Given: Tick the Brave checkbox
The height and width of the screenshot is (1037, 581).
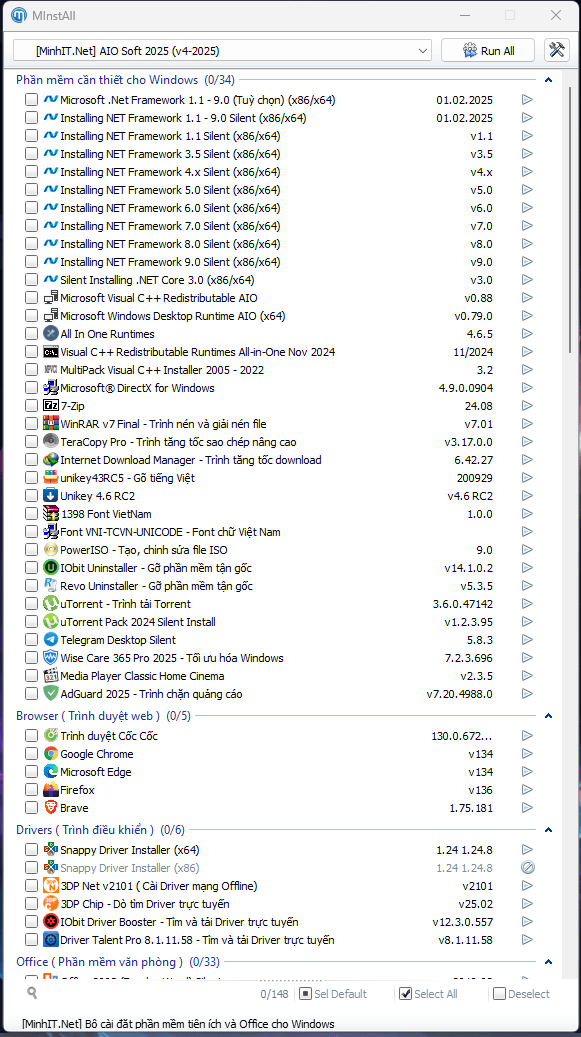Looking at the screenshot, I should click(x=31, y=808).
